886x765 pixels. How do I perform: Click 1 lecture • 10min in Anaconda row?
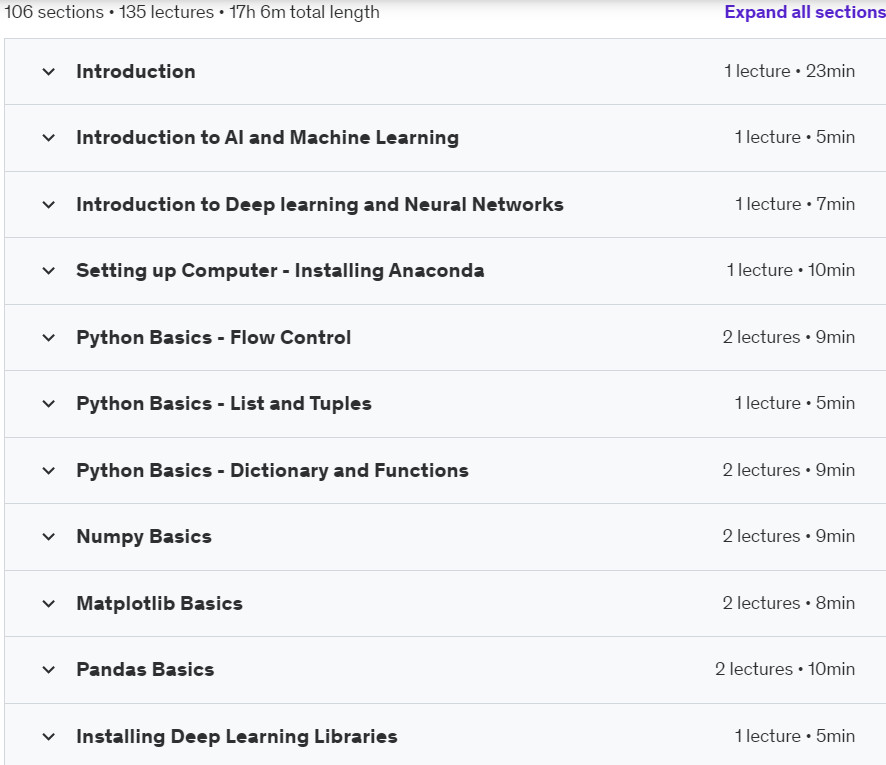(791, 270)
